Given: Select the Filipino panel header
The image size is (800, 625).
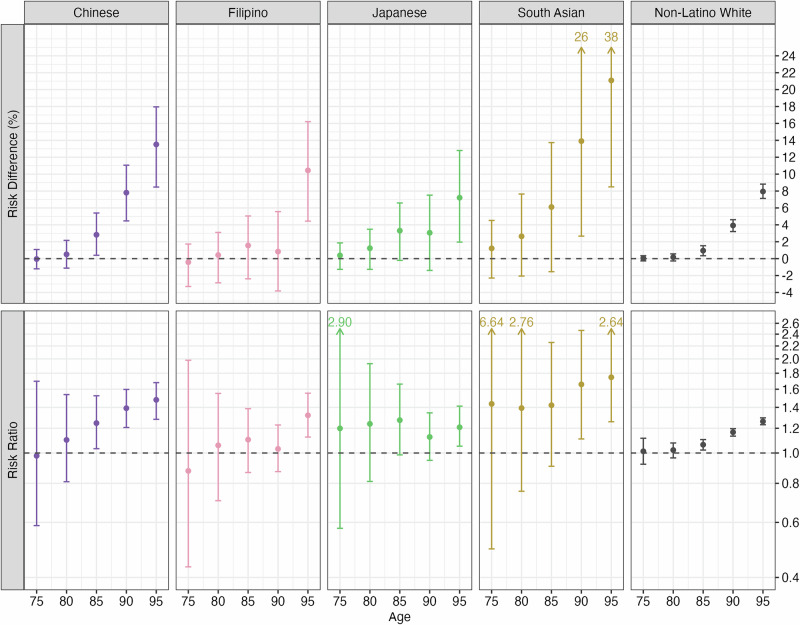Looking at the screenshot, I should click(248, 13).
